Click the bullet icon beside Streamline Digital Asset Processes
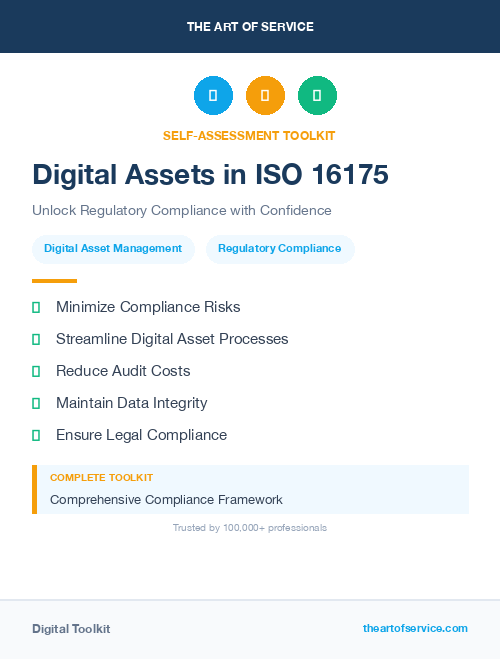 point(36,340)
